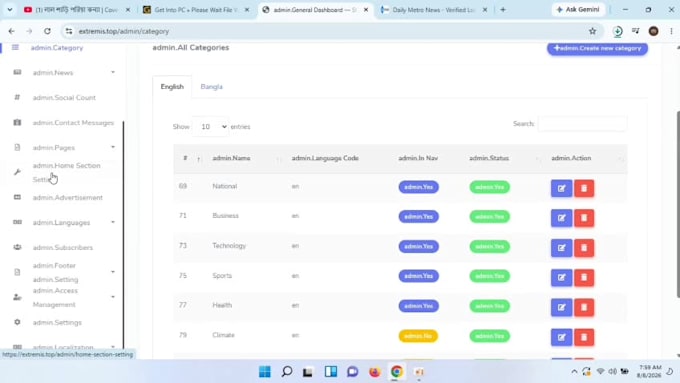
Task: Expand the admin.Access Management submenu
Action: point(113,297)
